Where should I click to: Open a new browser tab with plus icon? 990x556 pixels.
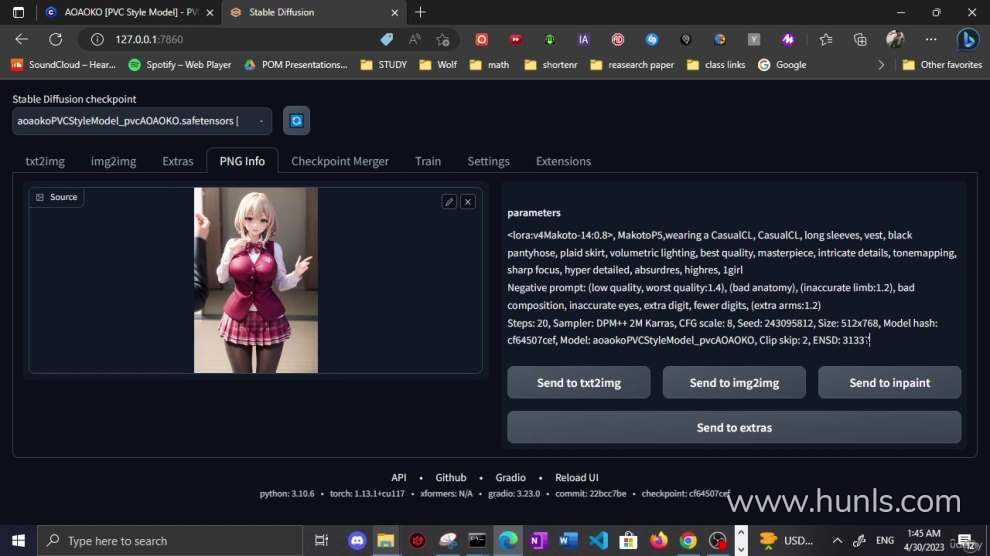point(420,12)
